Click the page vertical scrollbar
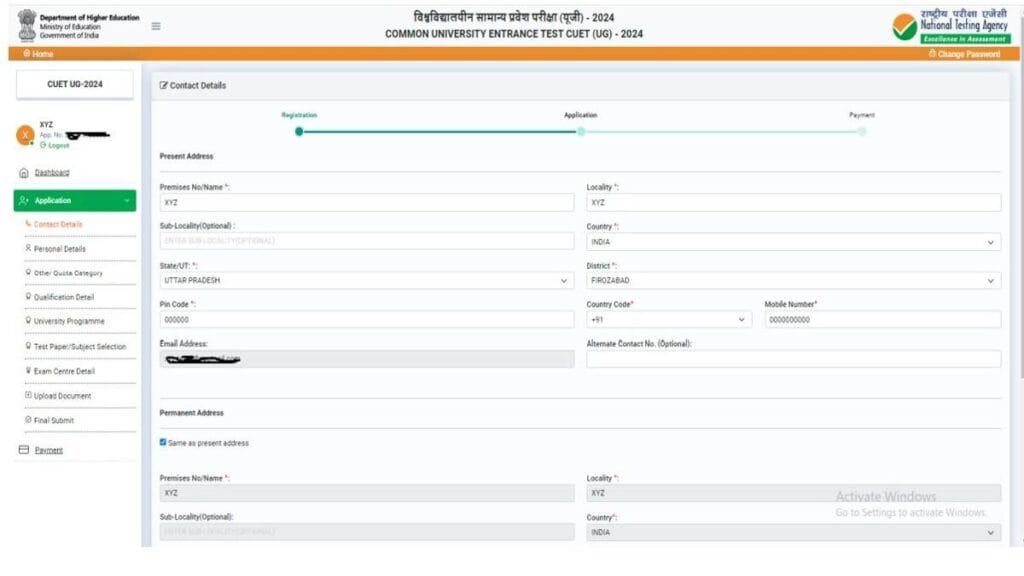1024x576 pixels. click(x=1021, y=196)
